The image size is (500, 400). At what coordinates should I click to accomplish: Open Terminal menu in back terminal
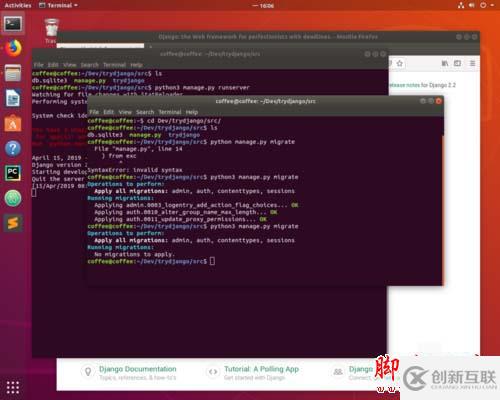pos(114,65)
